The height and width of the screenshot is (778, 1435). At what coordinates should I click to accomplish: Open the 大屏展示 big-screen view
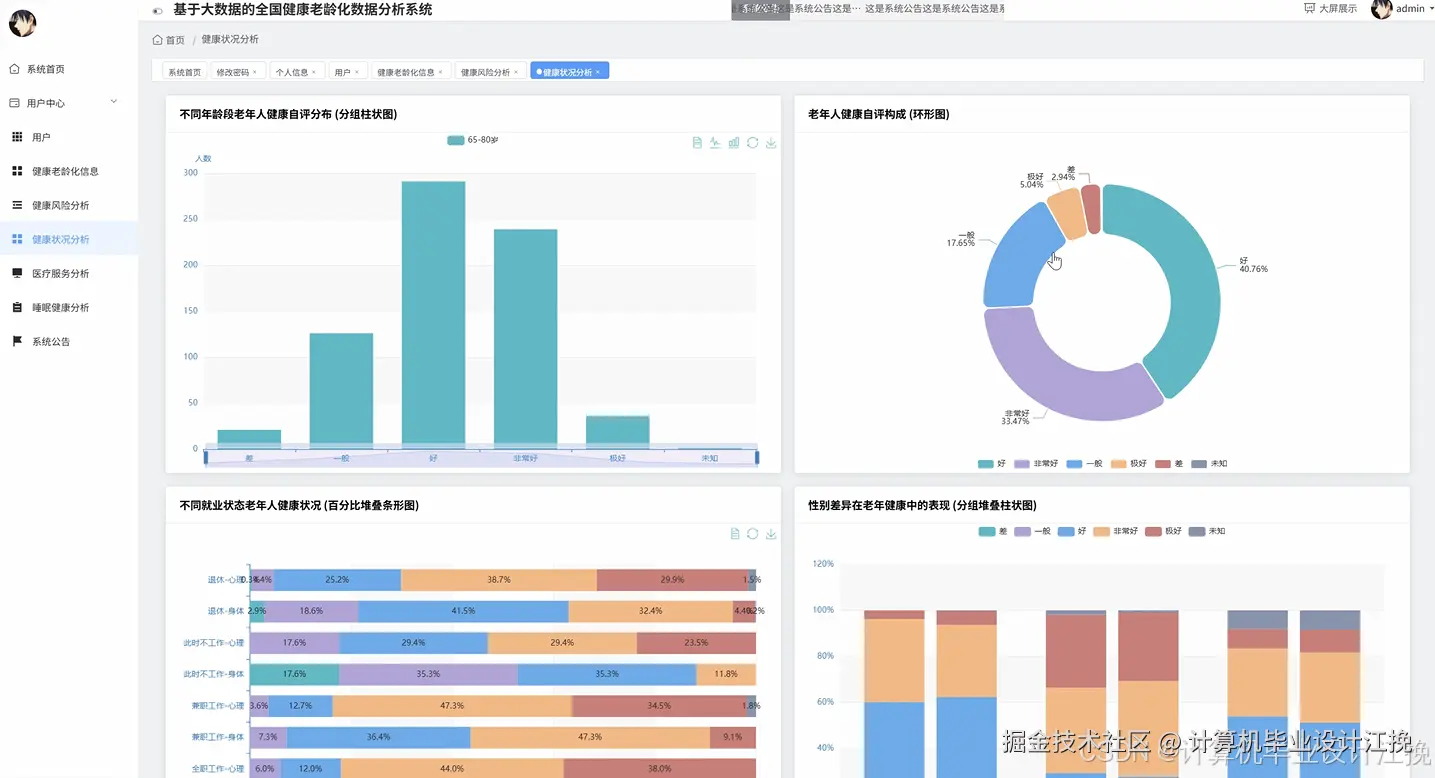click(x=1330, y=9)
